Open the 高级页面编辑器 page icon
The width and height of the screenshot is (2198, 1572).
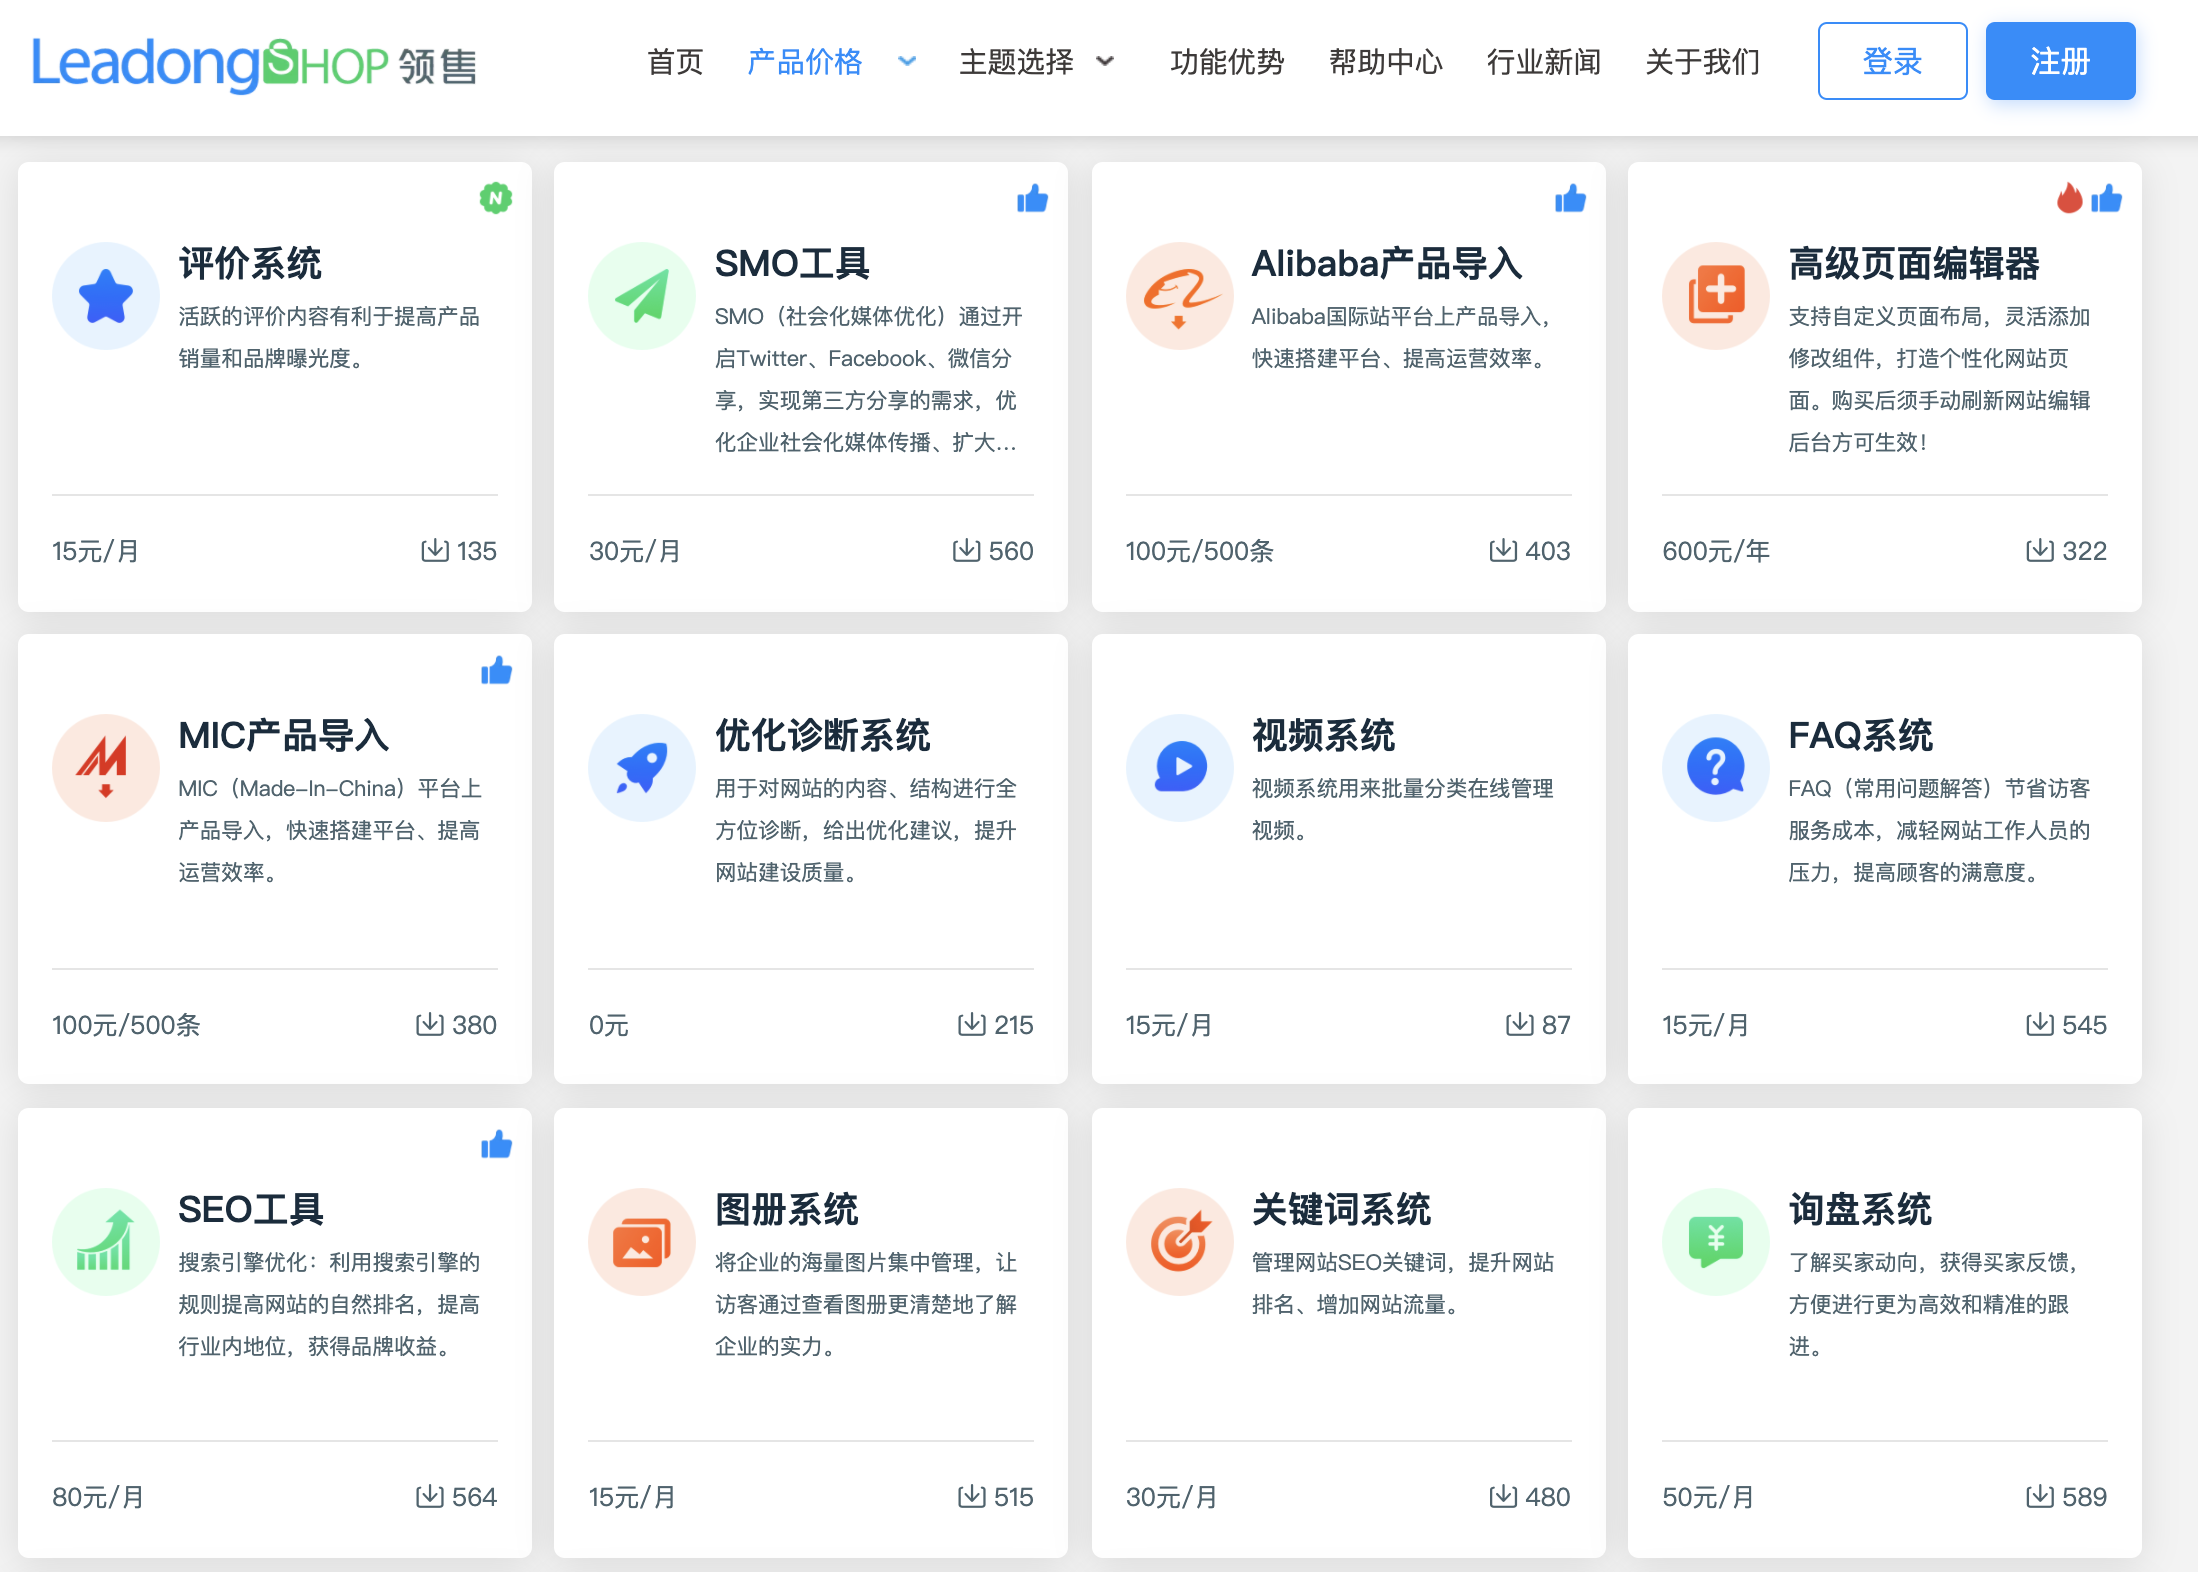[1715, 296]
